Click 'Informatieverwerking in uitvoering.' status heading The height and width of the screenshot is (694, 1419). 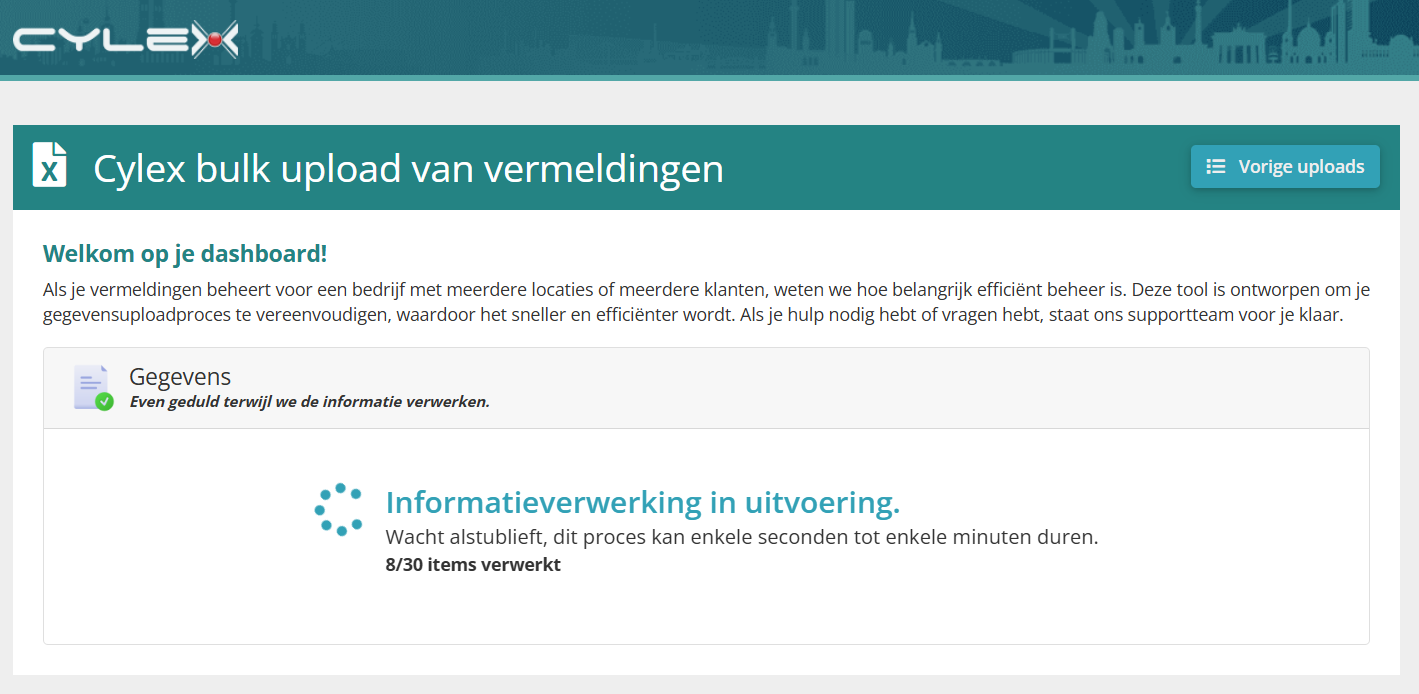[x=643, y=502]
